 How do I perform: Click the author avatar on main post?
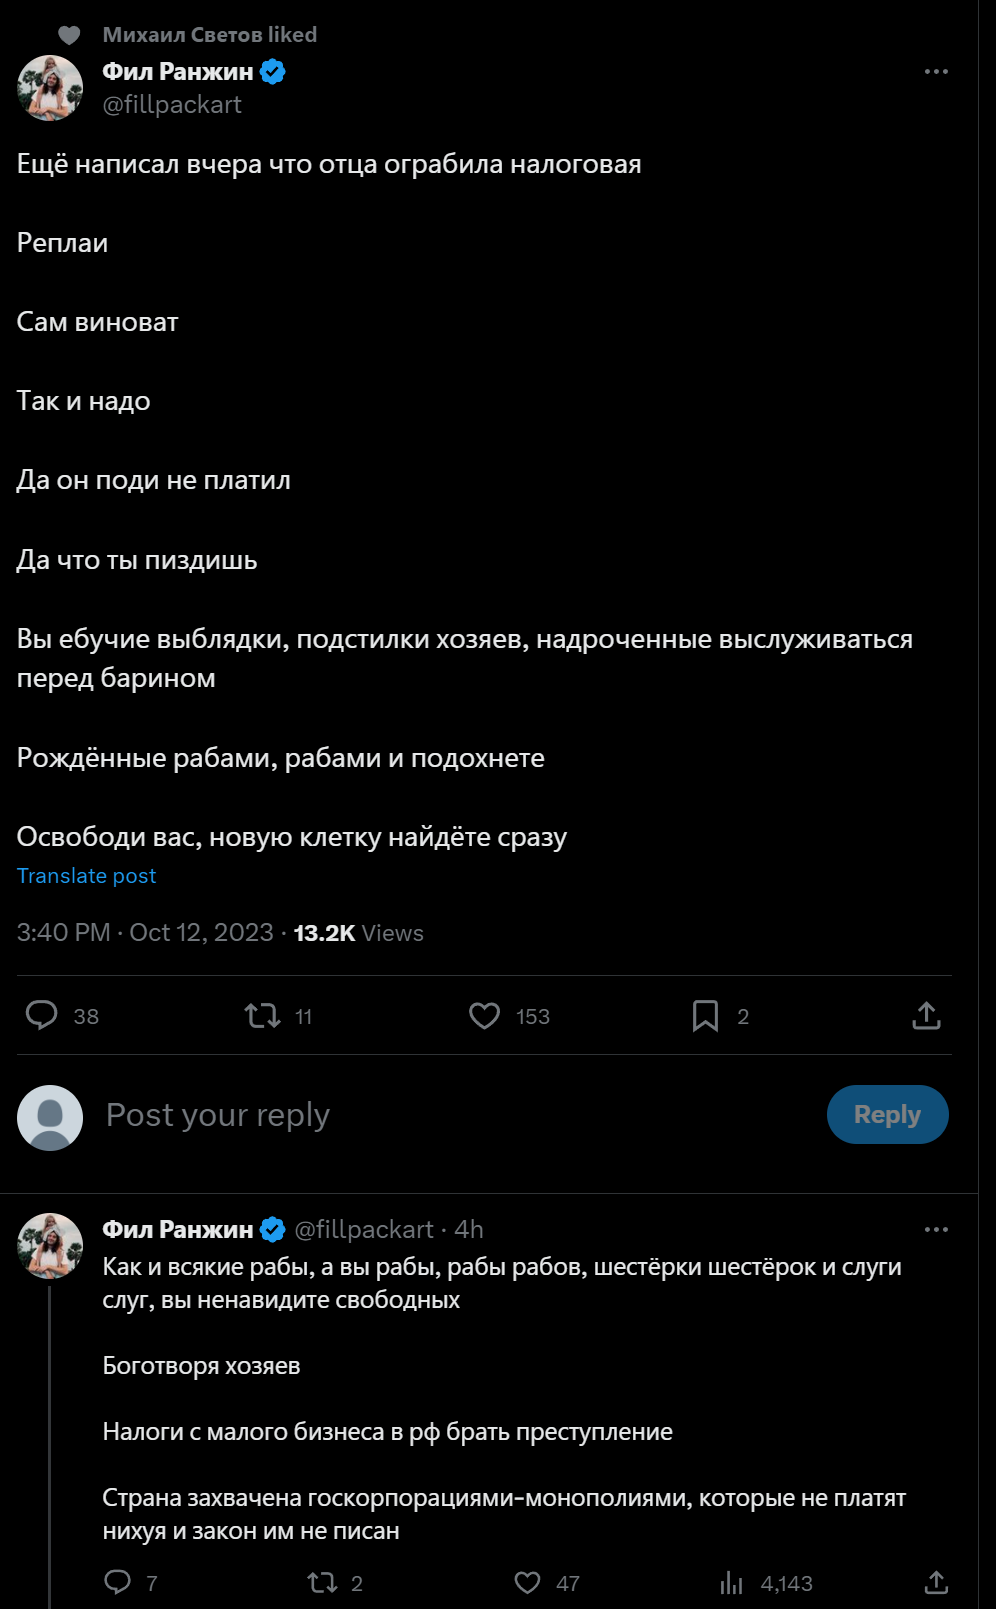click(50, 88)
